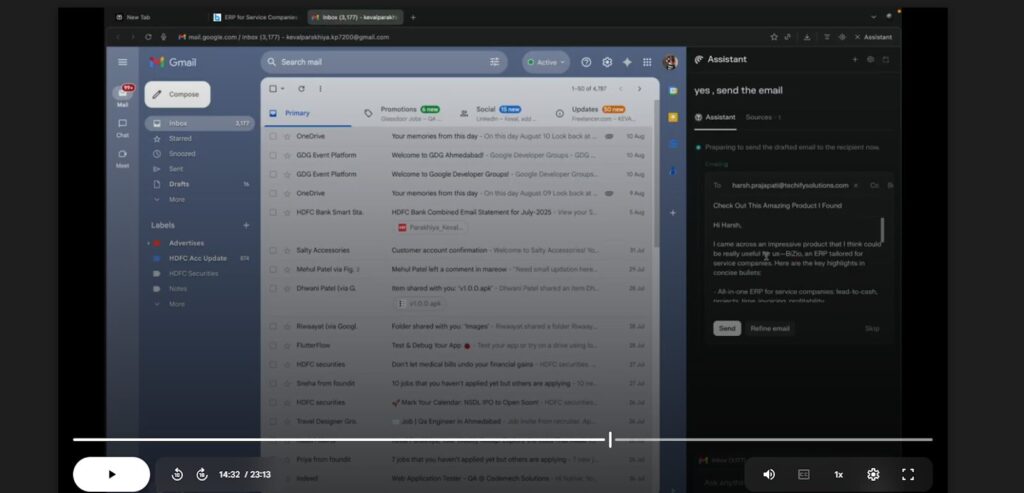Viewport: 1024px width, 493px height.
Task: Open video player settings gear
Action: (873, 475)
